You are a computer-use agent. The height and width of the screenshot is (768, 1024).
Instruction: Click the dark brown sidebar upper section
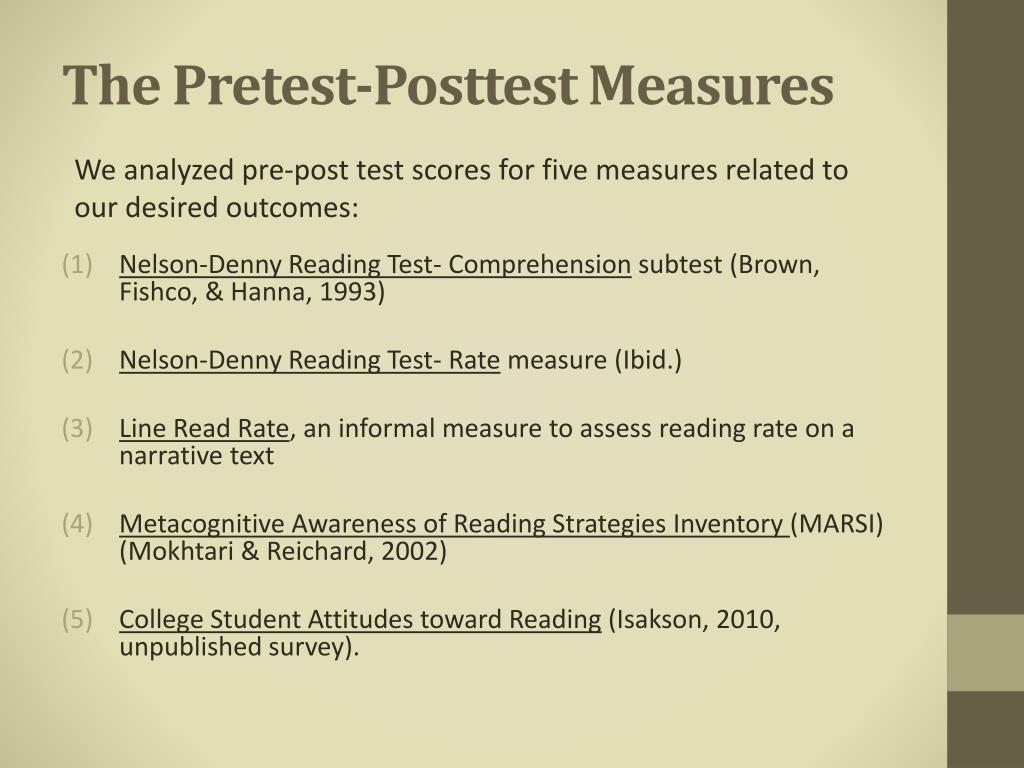click(x=985, y=307)
